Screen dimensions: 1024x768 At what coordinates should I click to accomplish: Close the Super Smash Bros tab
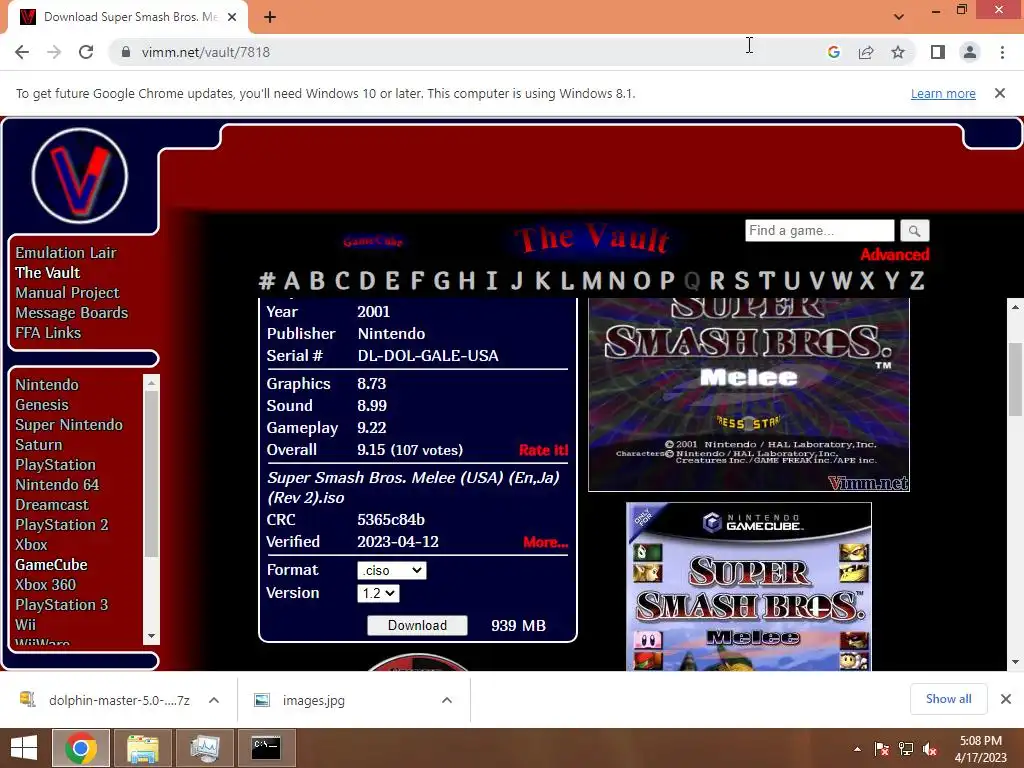(232, 17)
